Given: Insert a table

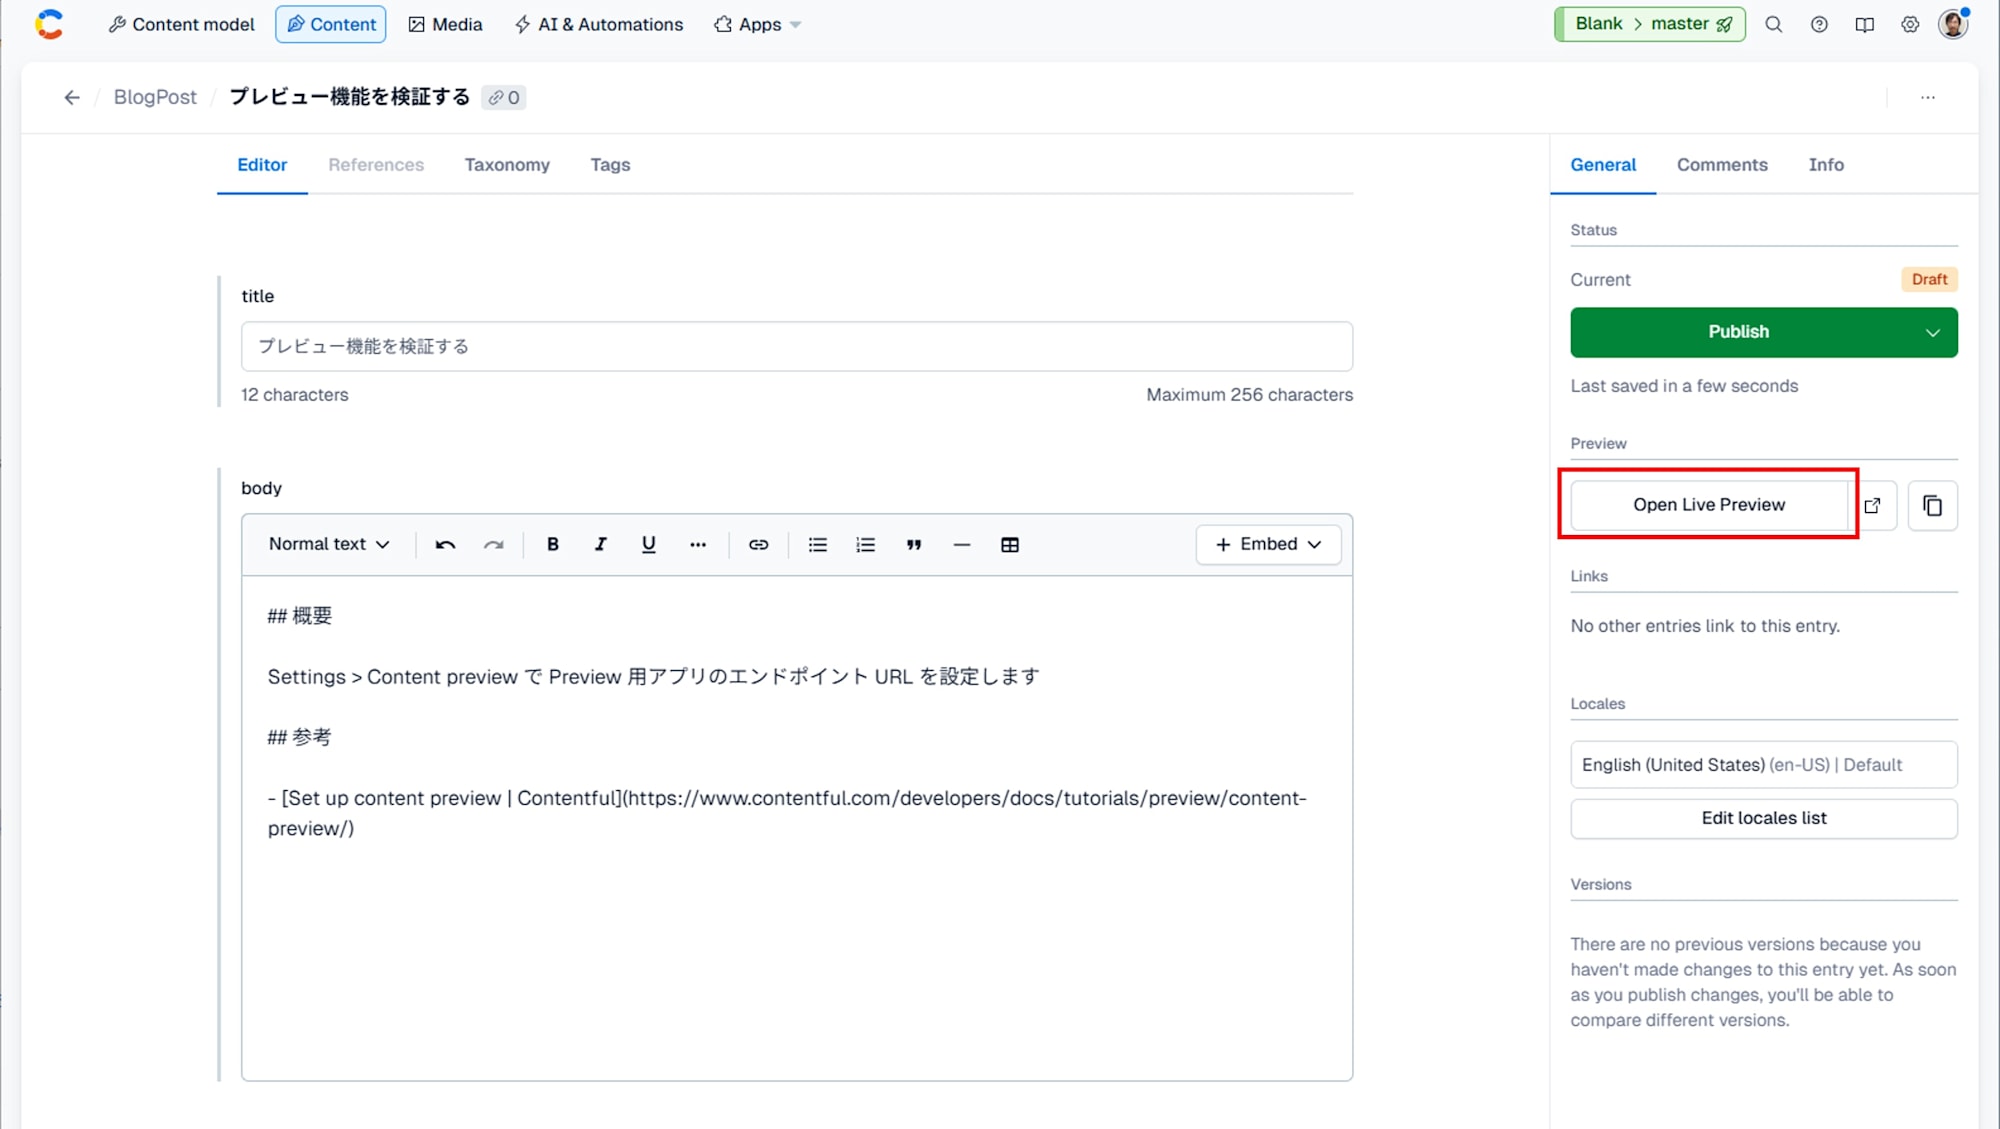Looking at the screenshot, I should coord(1010,544).
